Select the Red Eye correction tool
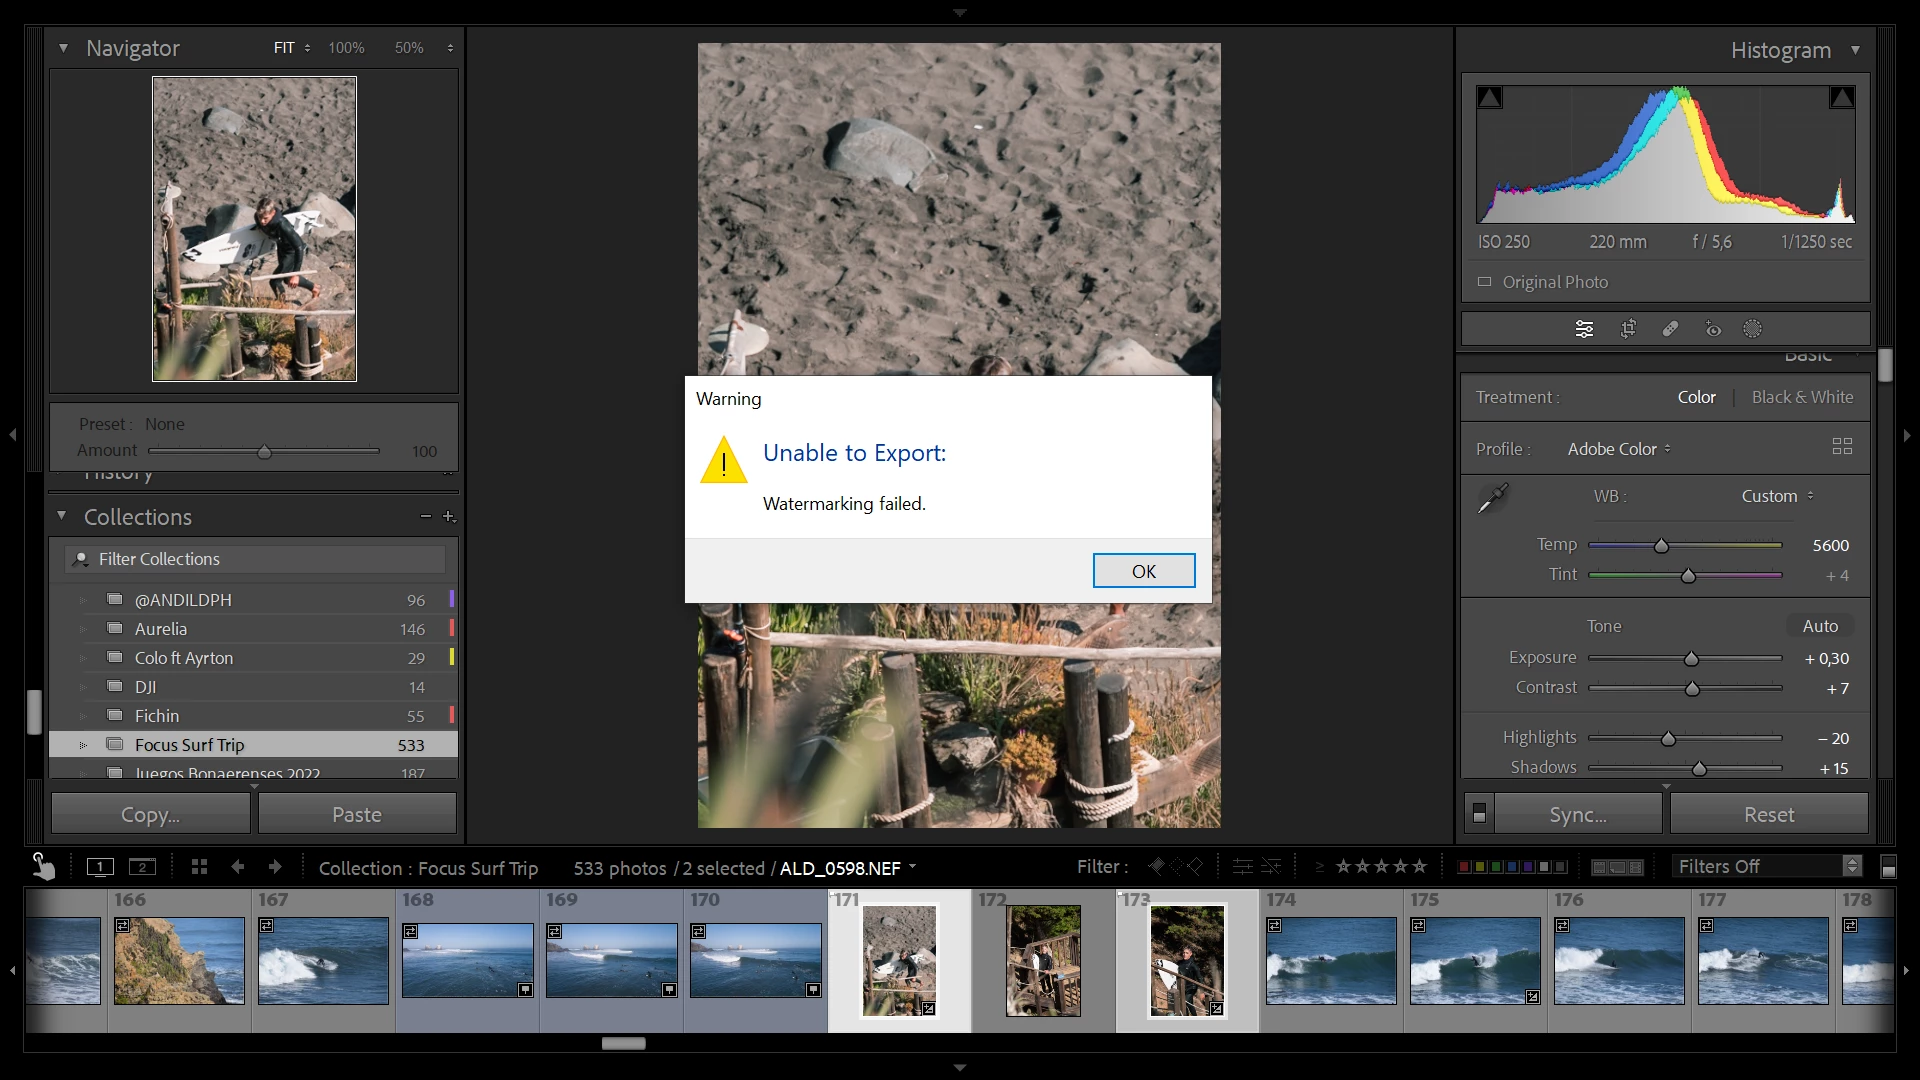 pos(1713,329)
